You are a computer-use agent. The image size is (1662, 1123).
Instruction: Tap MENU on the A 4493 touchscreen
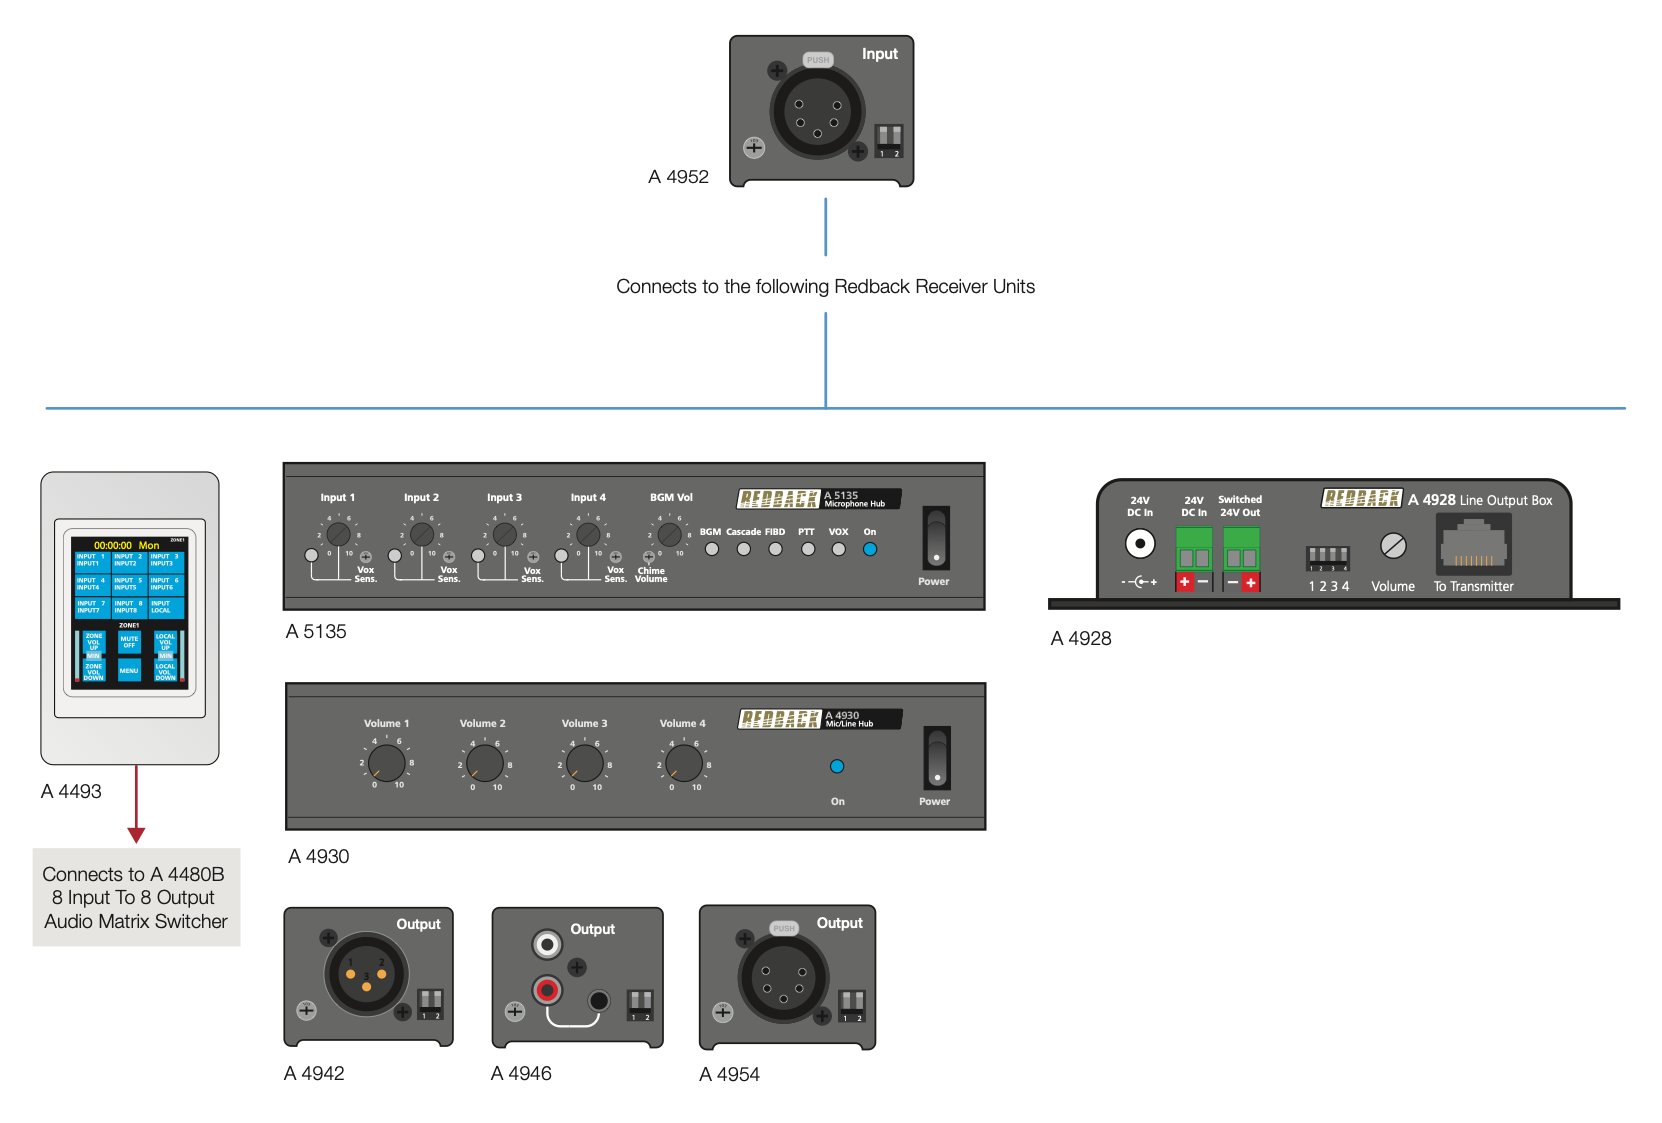pos(129,671)
